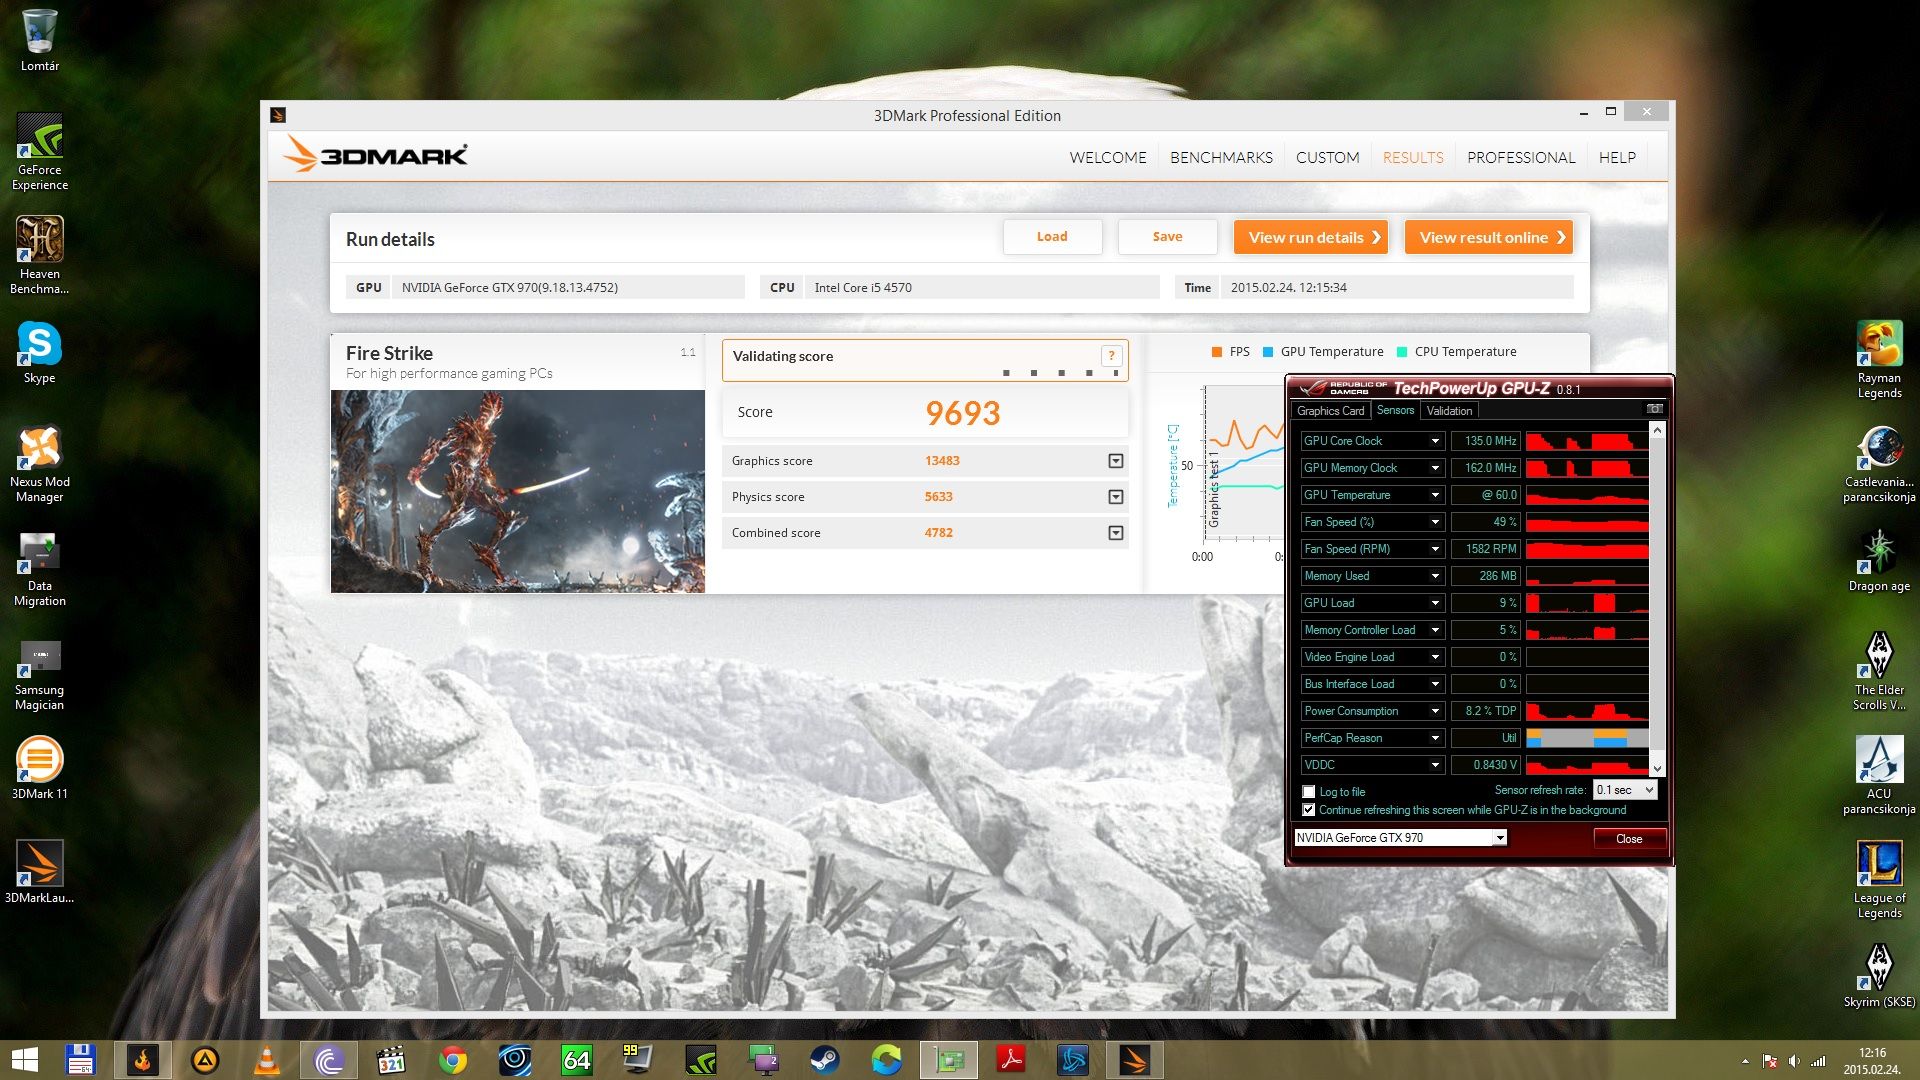Select the League of Legends desktop icon
This screenshot has width=1920, height=1080.
tap(1879, 879)
